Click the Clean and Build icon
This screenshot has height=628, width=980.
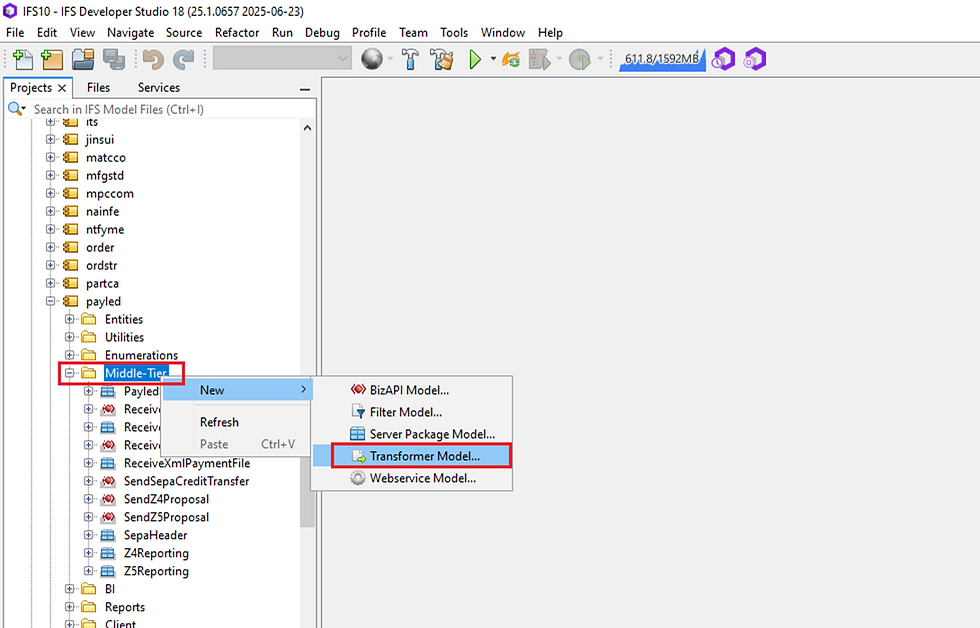tap(442, 59)
